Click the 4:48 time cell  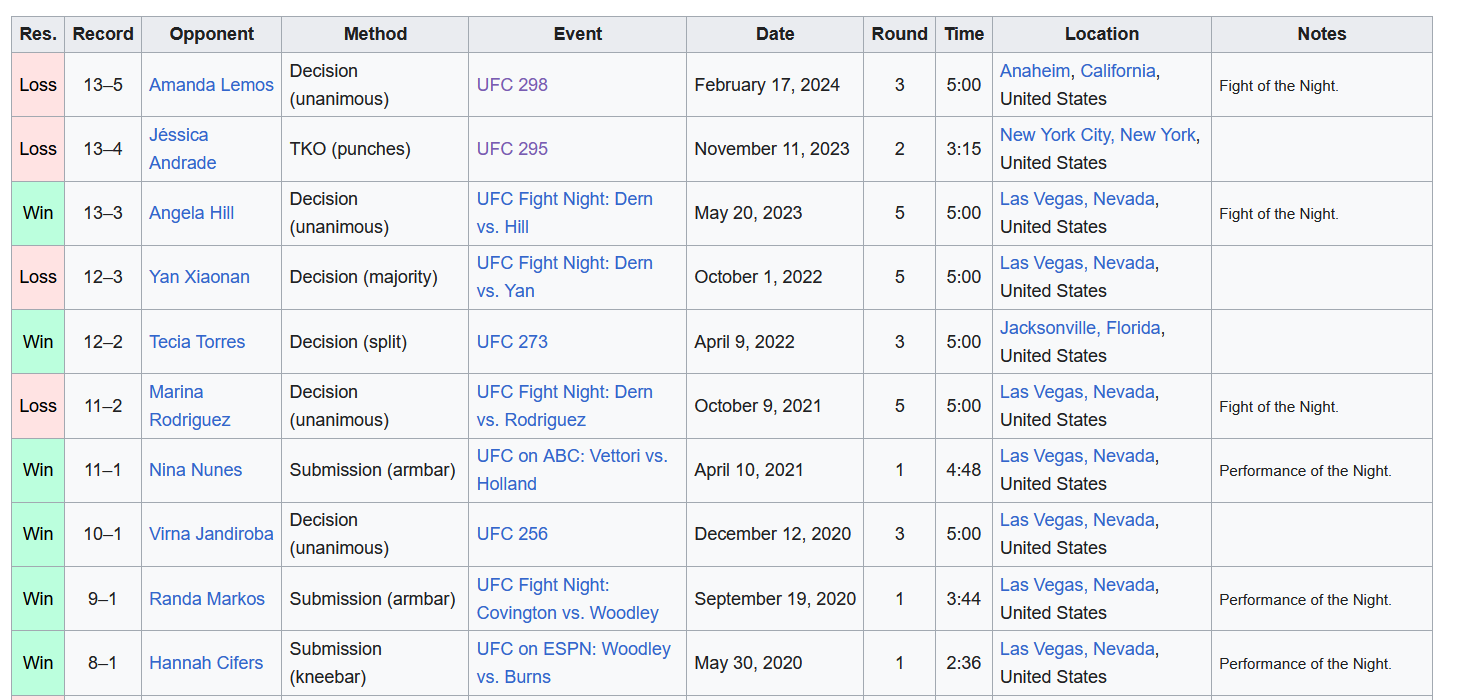(x=964, y=470)
